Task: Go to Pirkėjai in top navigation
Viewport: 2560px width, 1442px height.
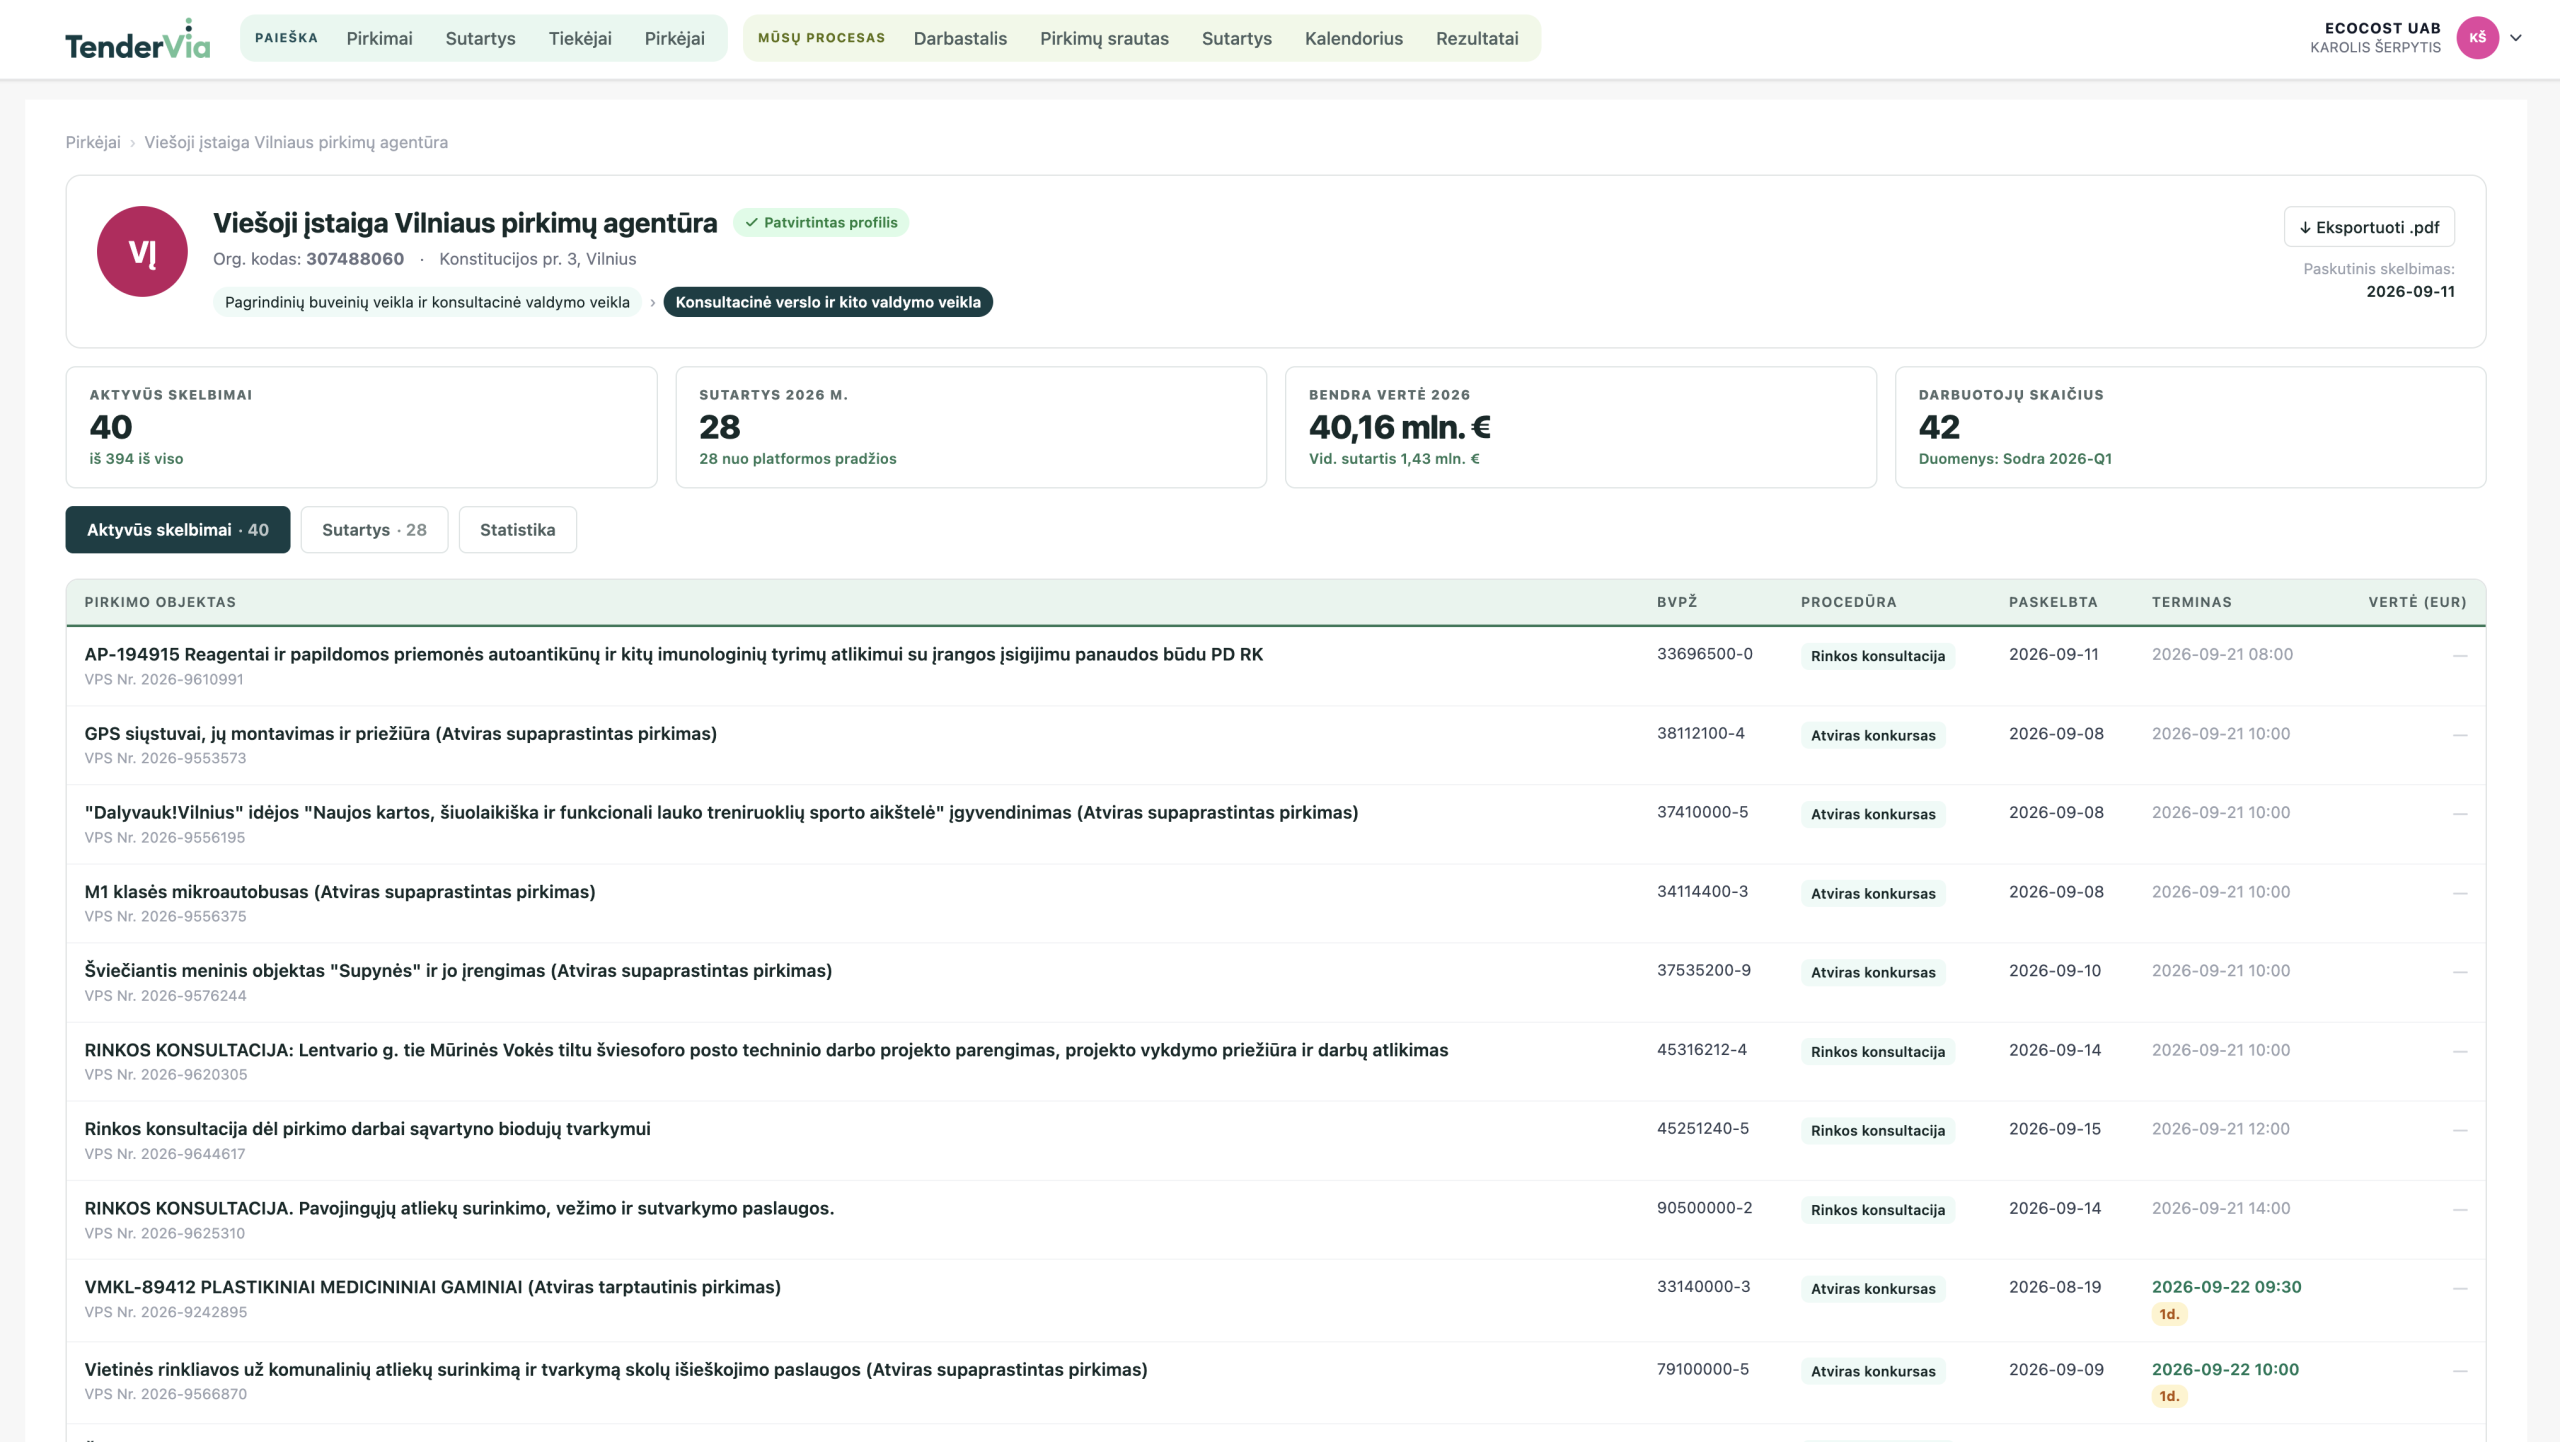Action: pos(674,38)
